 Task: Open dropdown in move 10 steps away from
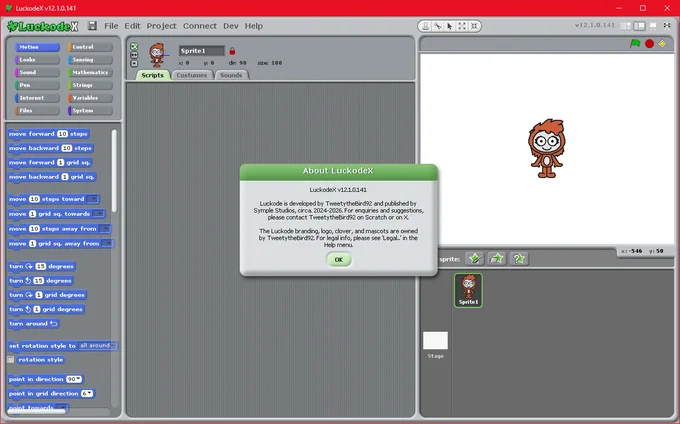tap(104, 228)
